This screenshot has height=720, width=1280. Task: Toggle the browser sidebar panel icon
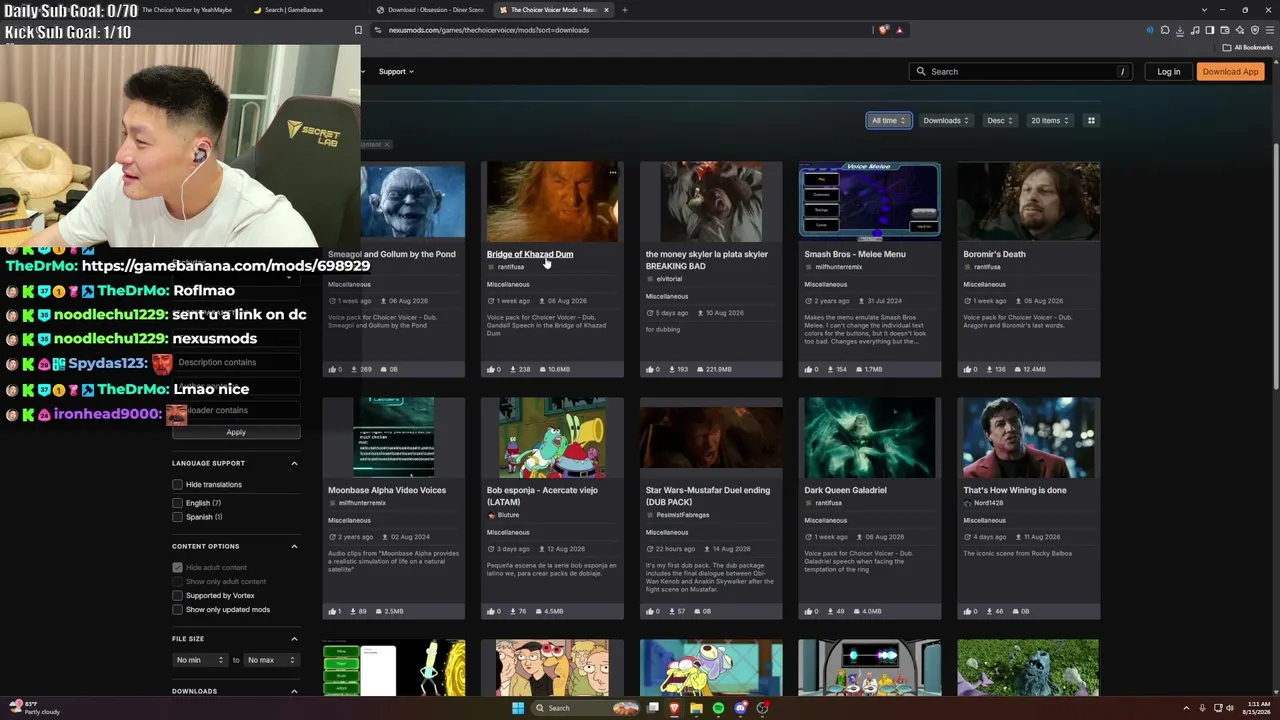point(1210,30)
